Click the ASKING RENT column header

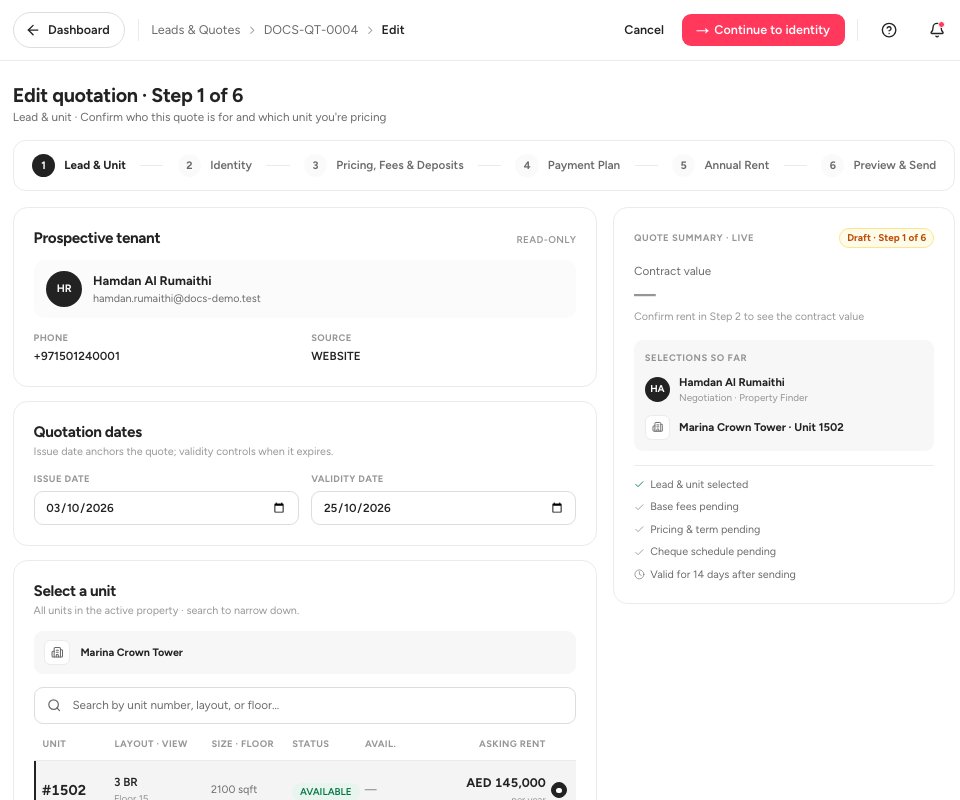click(512, 744)
